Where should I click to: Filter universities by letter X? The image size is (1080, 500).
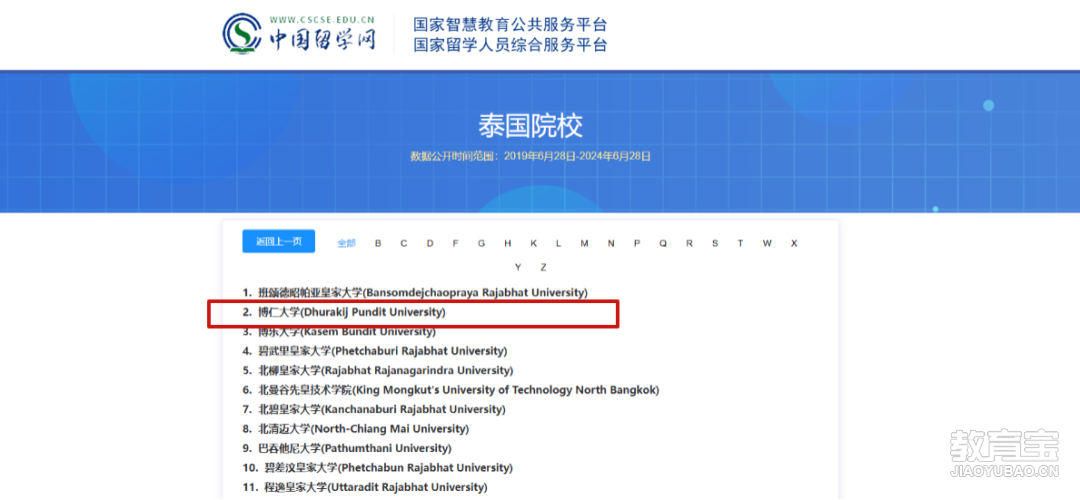click(793, 243)
